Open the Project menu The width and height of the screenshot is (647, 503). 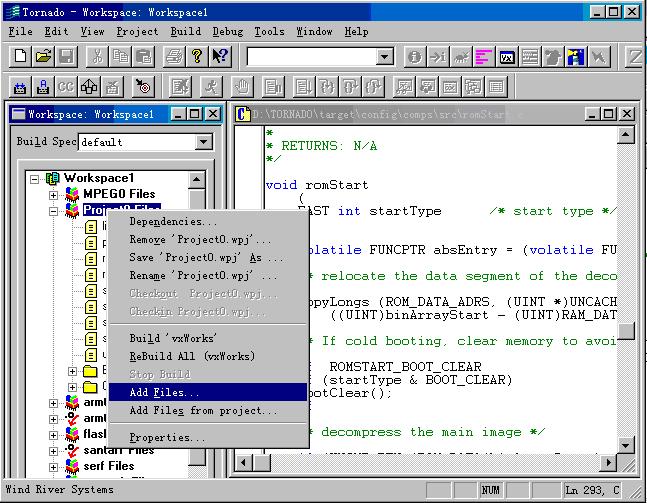(x=137, y=31)
